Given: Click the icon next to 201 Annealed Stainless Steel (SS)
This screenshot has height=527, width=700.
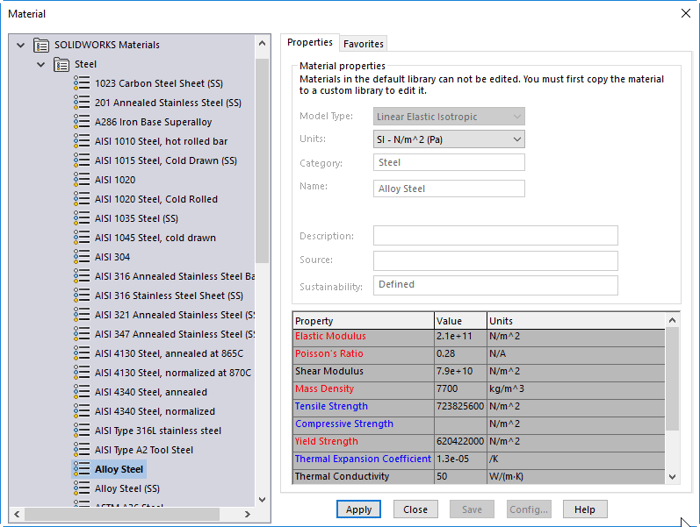Looking at the screenshot, I should 82,103.
